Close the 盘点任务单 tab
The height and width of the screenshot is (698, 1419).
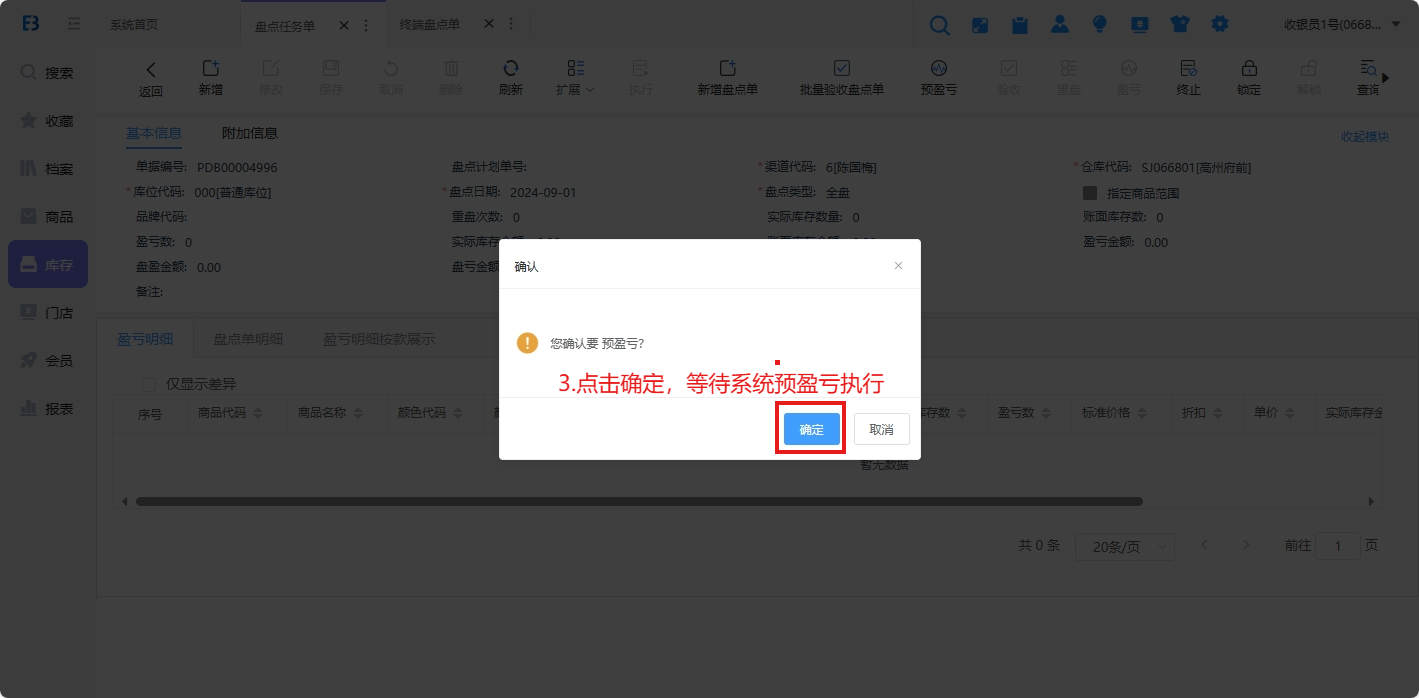(344, 25)
